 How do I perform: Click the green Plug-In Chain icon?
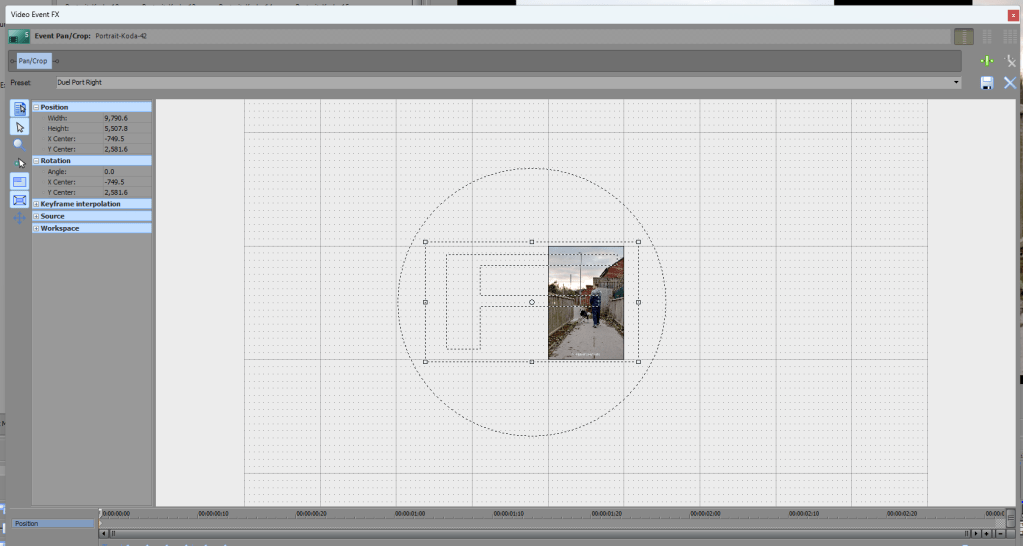click(x=987, y=61)
